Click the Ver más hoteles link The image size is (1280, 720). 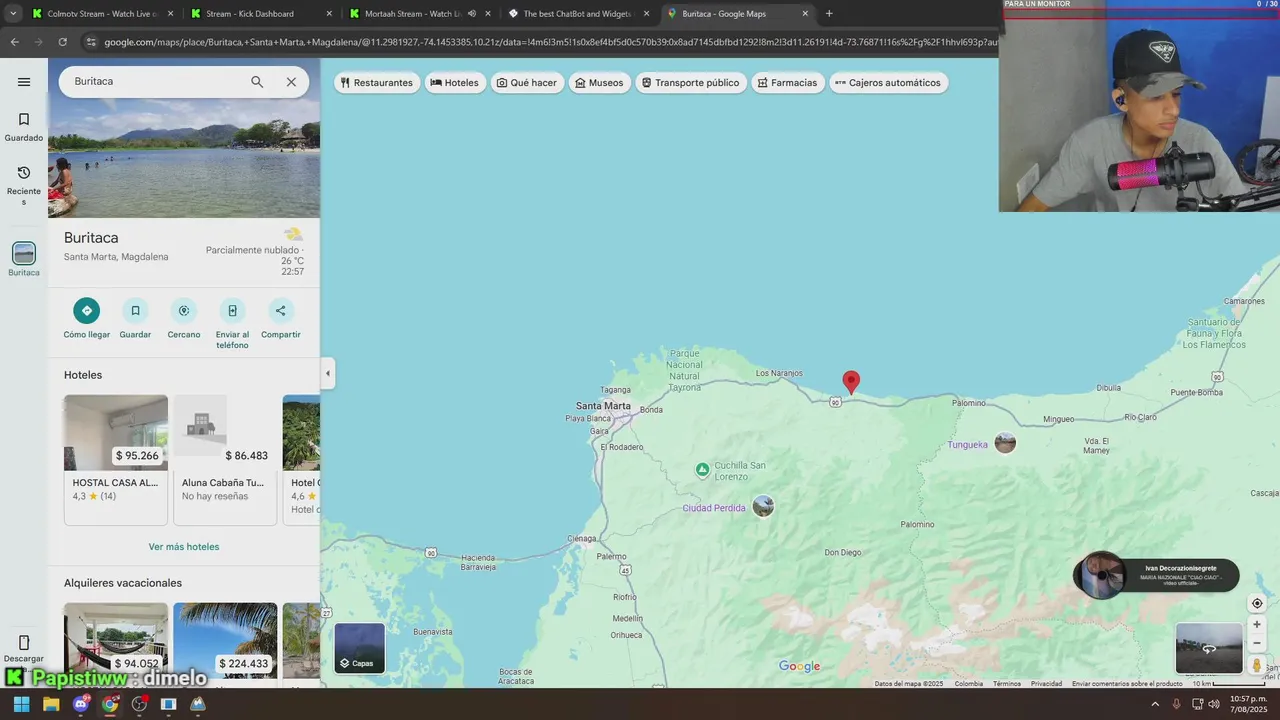click(x=184, y=547)
